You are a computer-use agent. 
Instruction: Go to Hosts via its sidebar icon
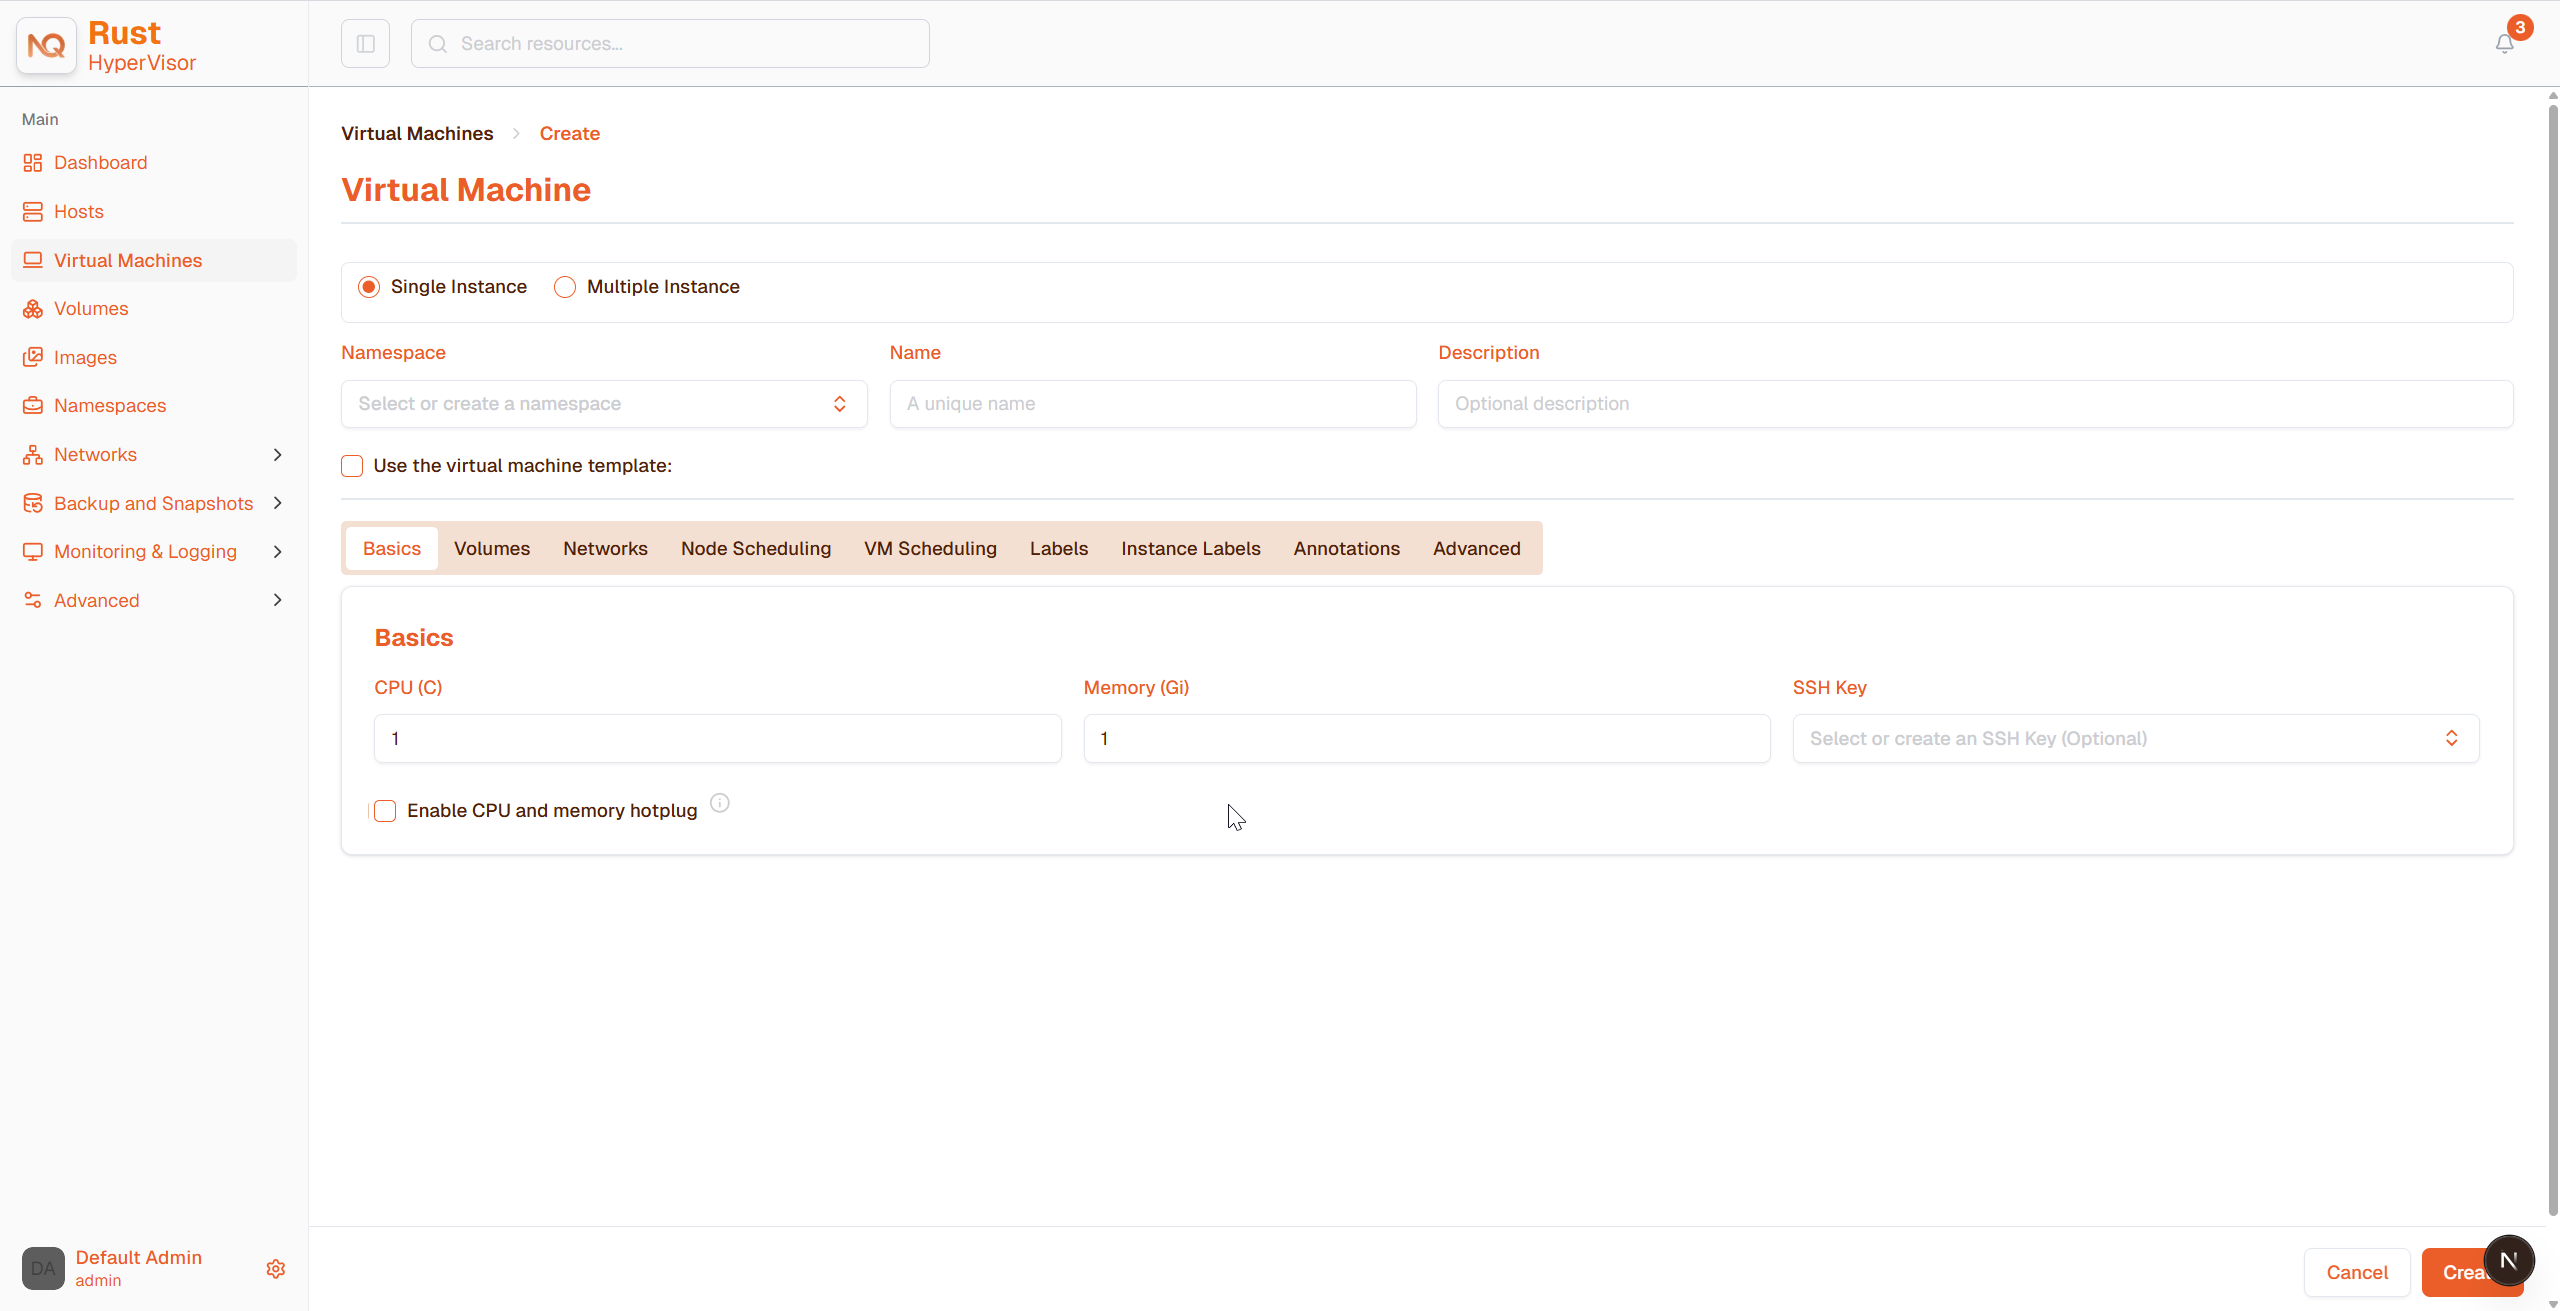pos(33,211)
